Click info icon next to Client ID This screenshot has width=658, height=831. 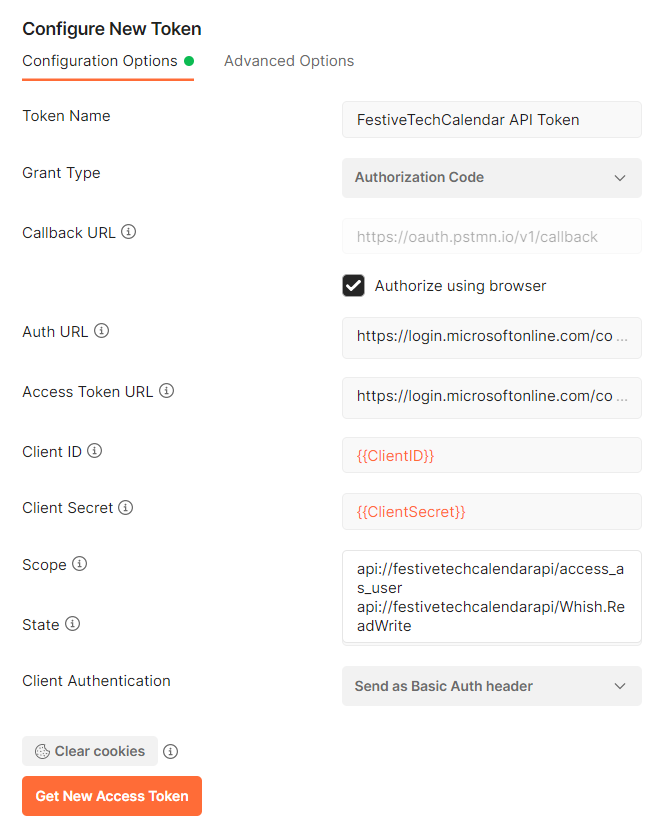click(x=95, y=451)
